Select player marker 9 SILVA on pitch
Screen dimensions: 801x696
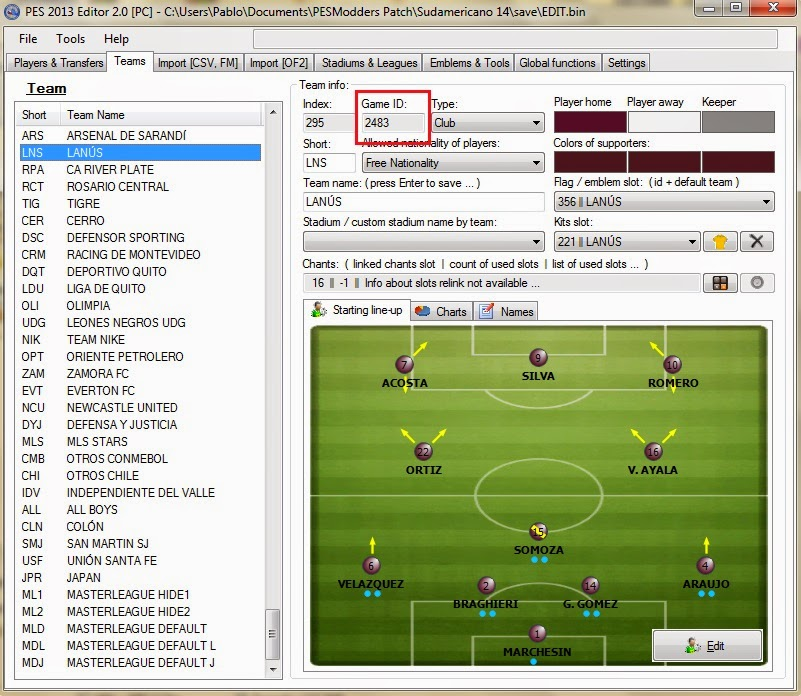(x=538, y=357)
